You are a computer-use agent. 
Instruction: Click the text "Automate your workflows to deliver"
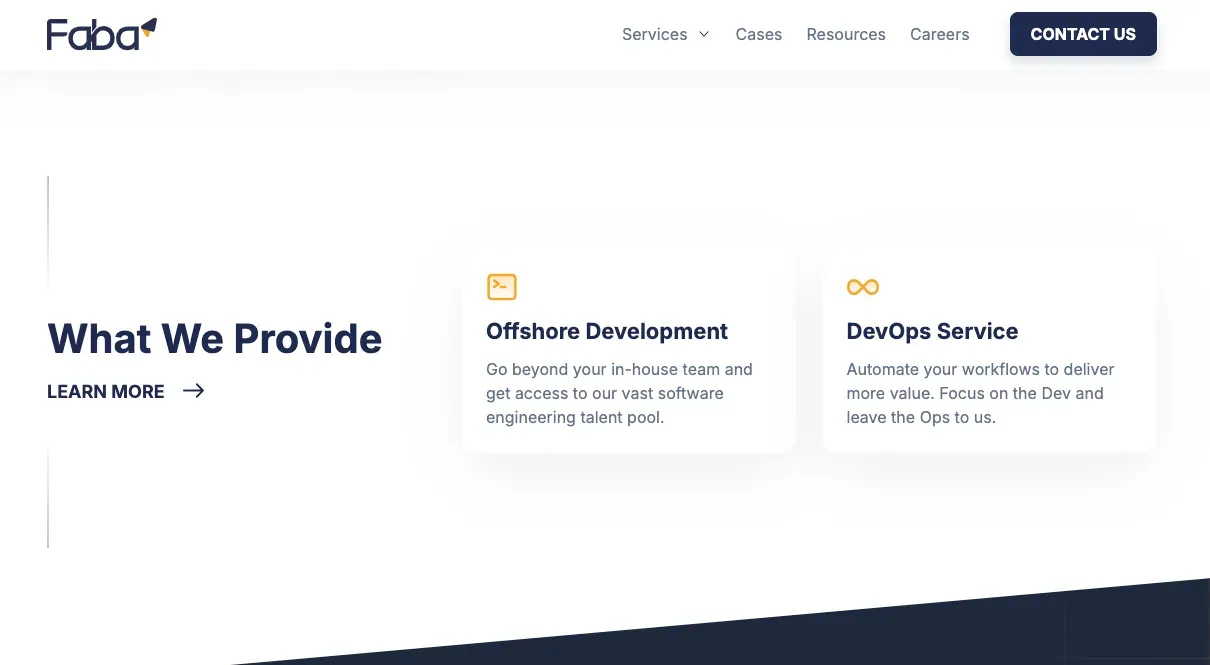[x=980, y=369]
